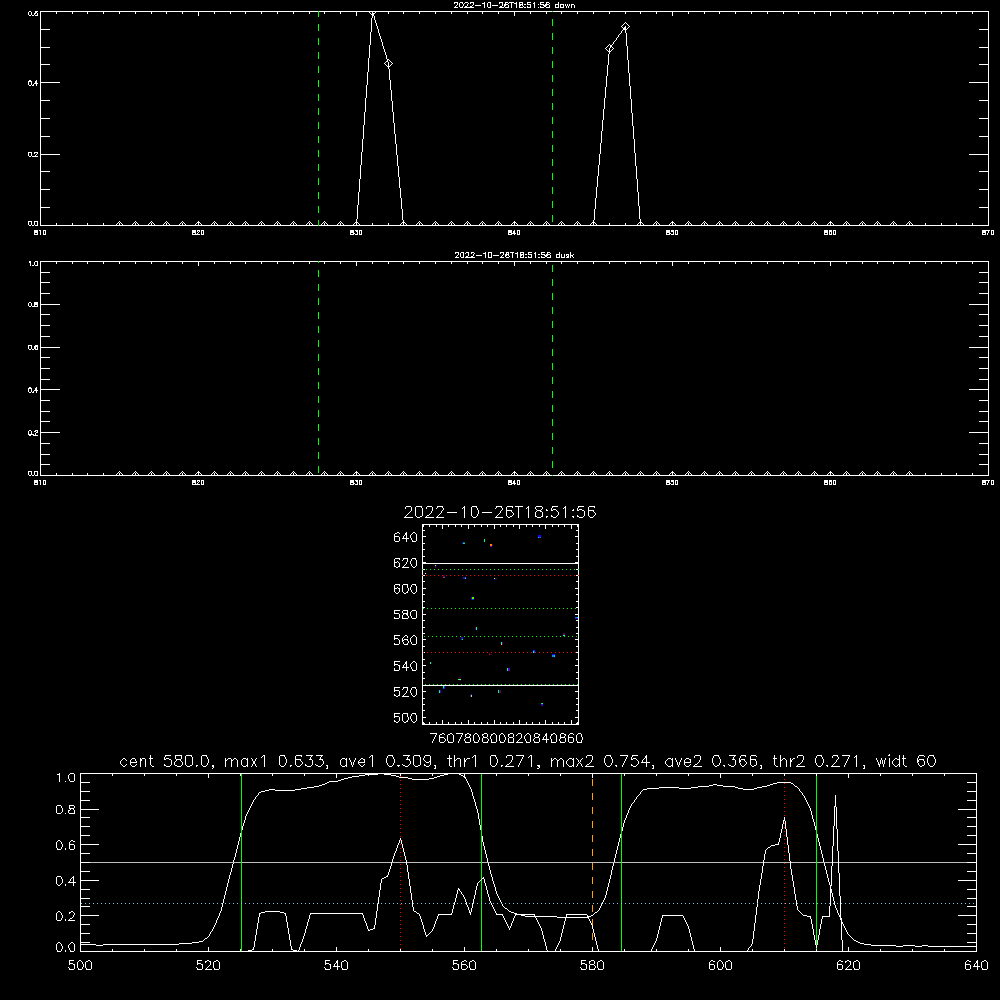The width and height of the screenshot is (1000, 1000).
Task: Click the dawn plot title text
Action: [x=514, y=5]
